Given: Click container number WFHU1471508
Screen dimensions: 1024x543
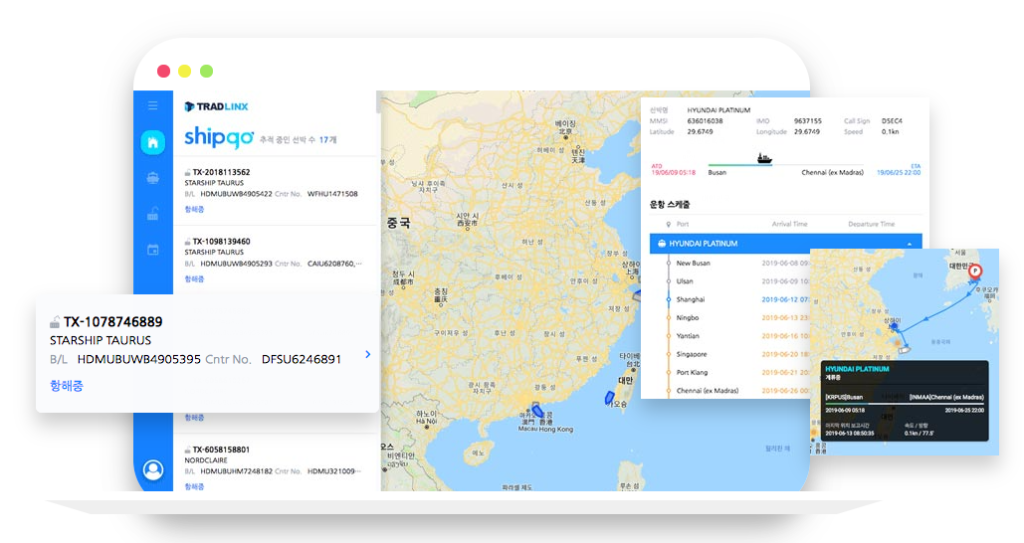Looking at the screenshot, I should pos(332,194).
